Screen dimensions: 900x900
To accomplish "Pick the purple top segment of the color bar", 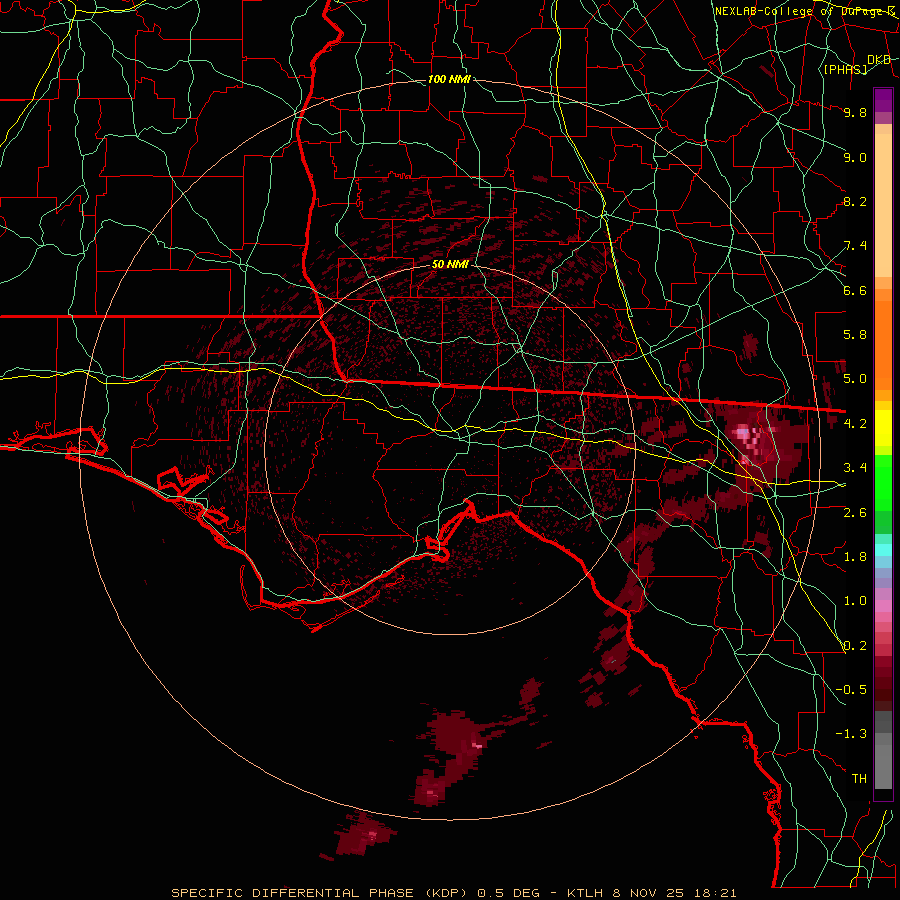I will click(x=883, y=100).
